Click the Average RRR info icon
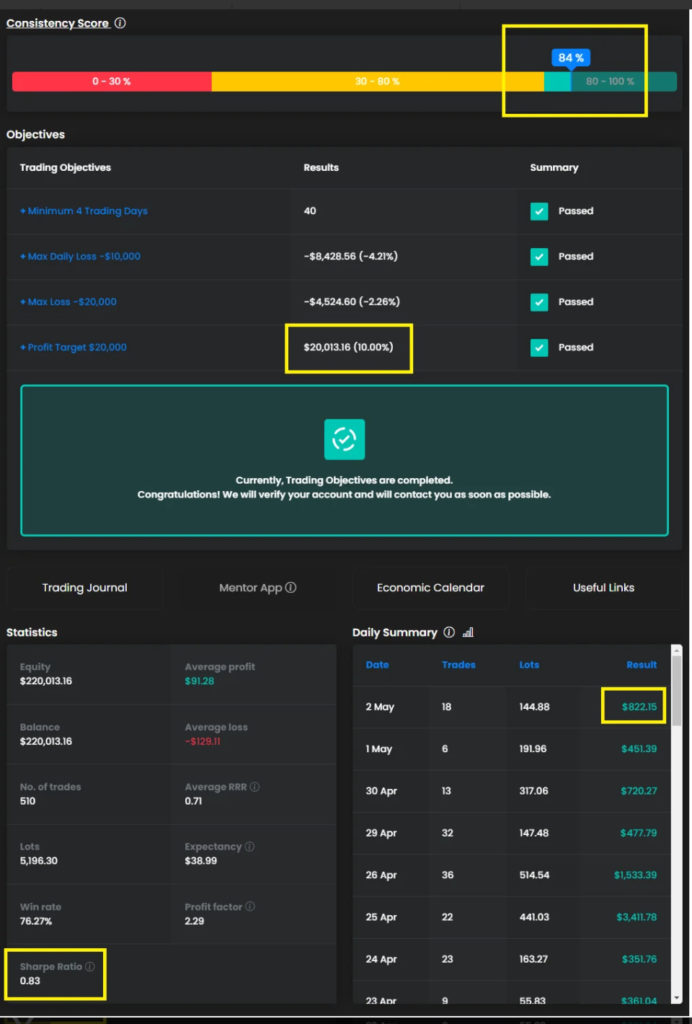The image size is (692, 1024). pyautogui.click(x=255, y=787)
